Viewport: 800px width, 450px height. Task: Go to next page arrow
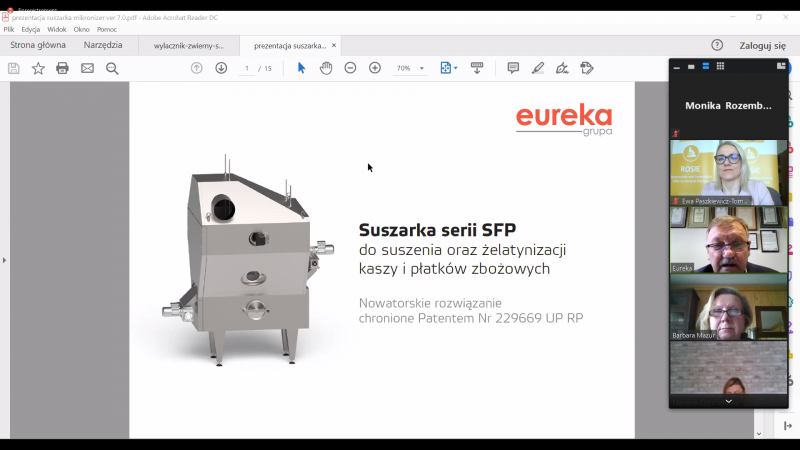(221, 68)
